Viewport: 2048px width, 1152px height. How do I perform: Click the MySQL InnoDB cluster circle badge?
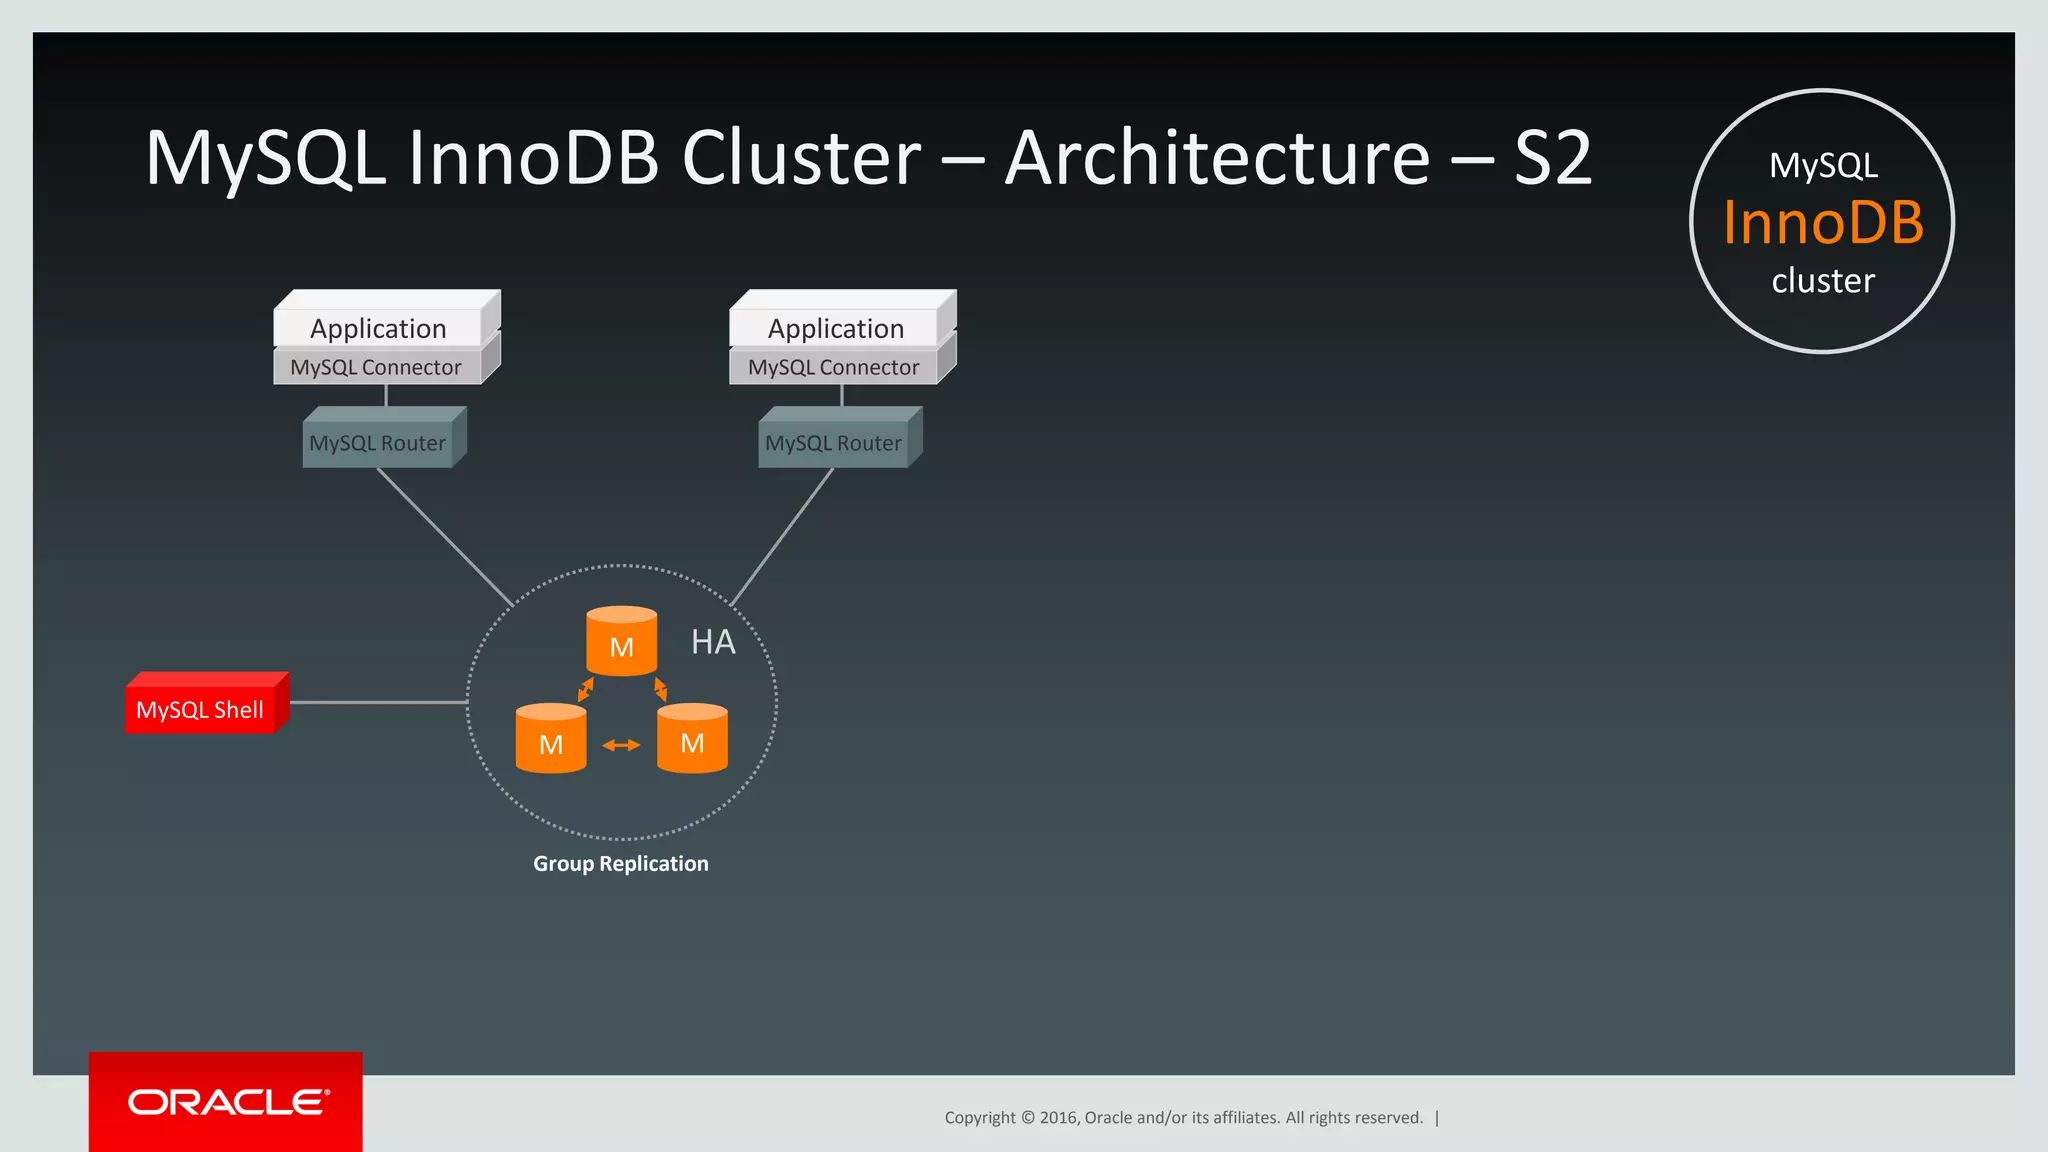[x=1822, y=221]
